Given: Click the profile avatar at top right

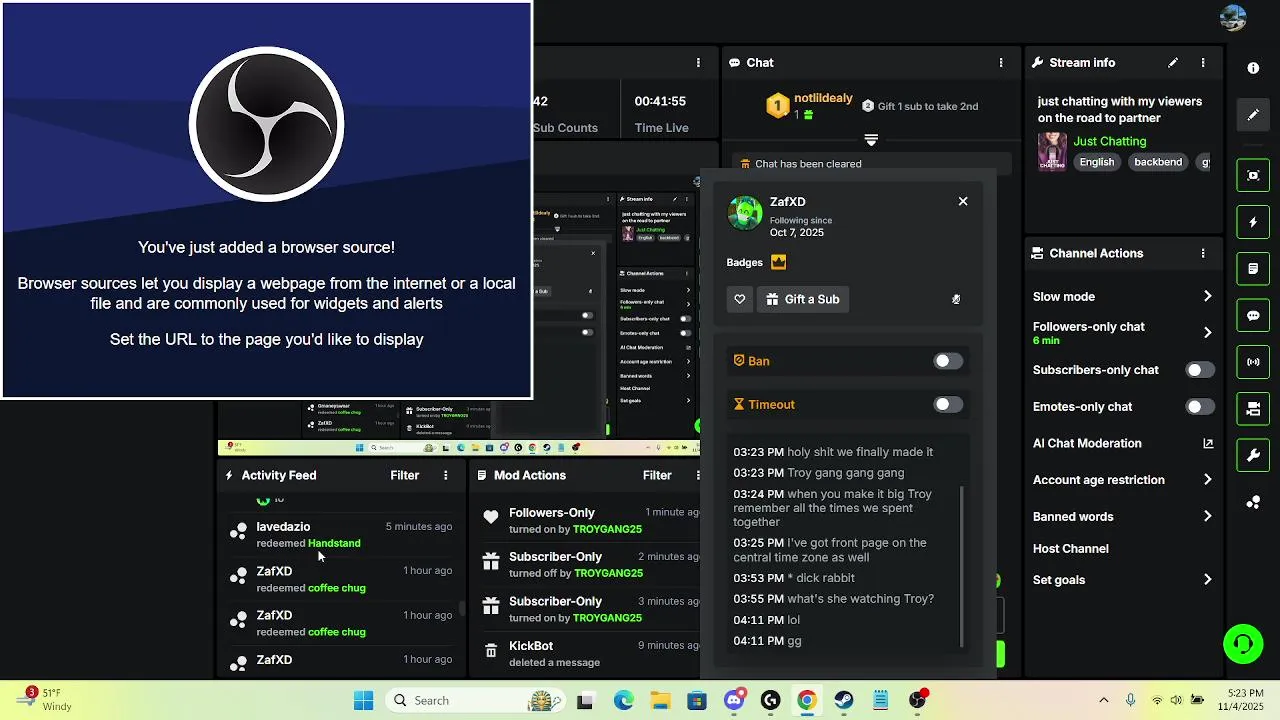Looking at the screenshot, I should [x=1233, y=17].
